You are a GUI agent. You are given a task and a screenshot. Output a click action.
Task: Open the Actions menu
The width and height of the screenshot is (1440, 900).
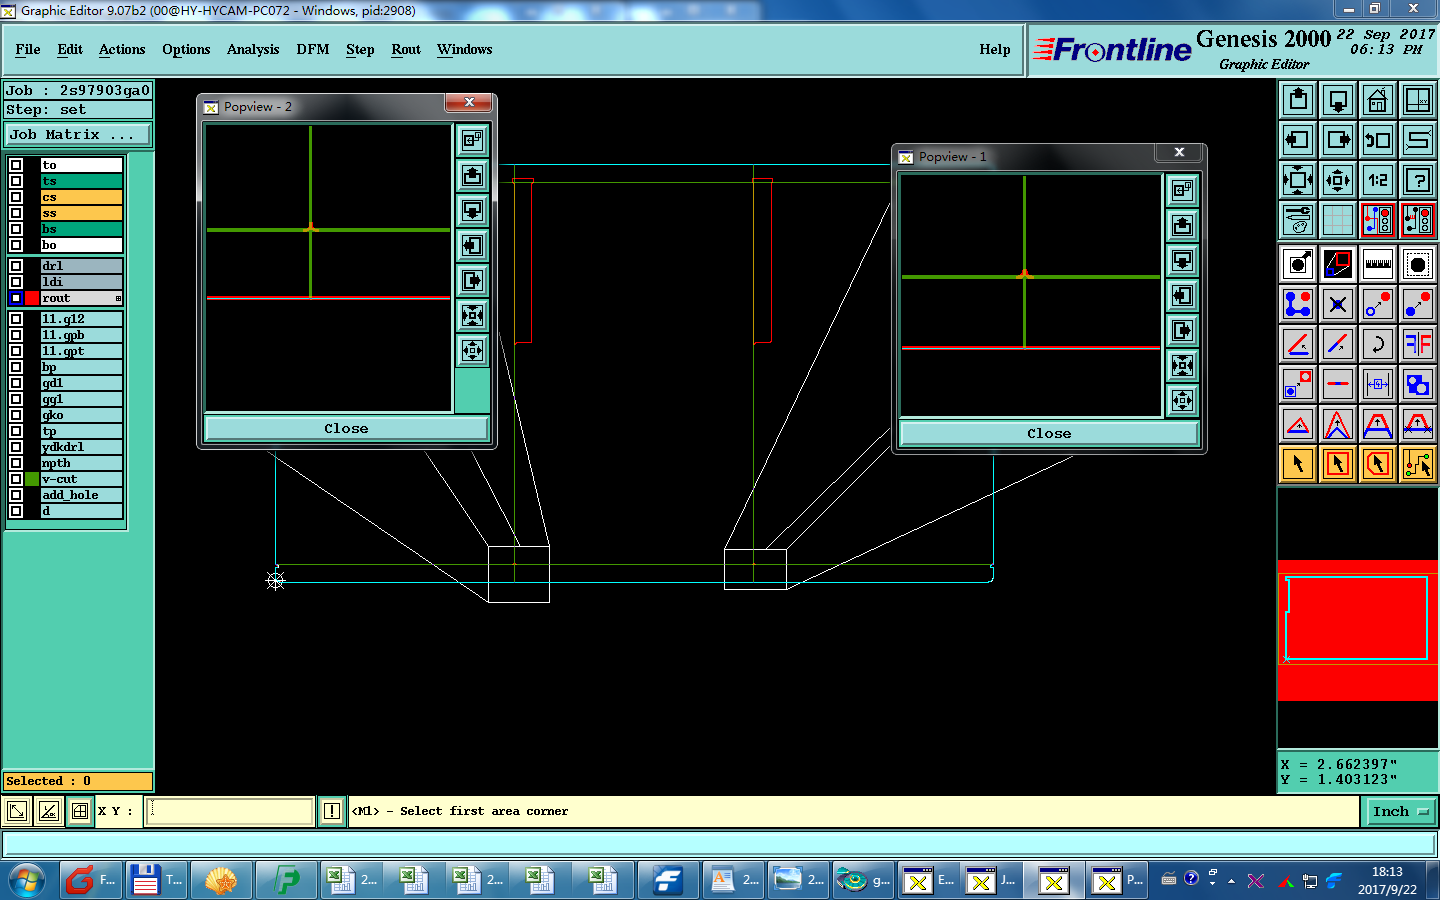pyautogui.click(x=122, y=49)
